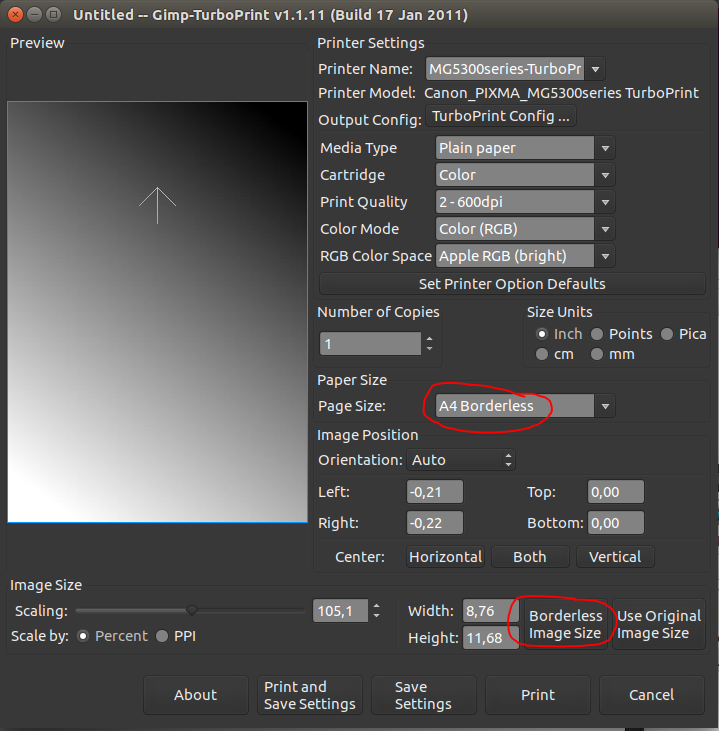Switch scaling mode to PPI

coord(162,636)
